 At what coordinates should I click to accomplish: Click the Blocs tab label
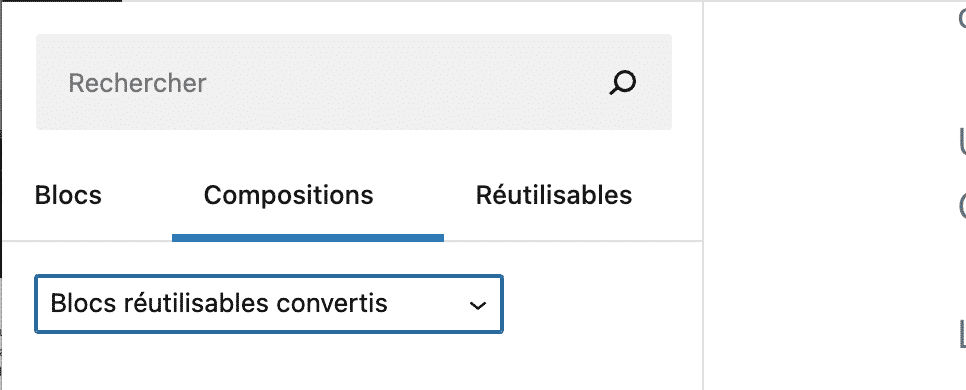68,195
